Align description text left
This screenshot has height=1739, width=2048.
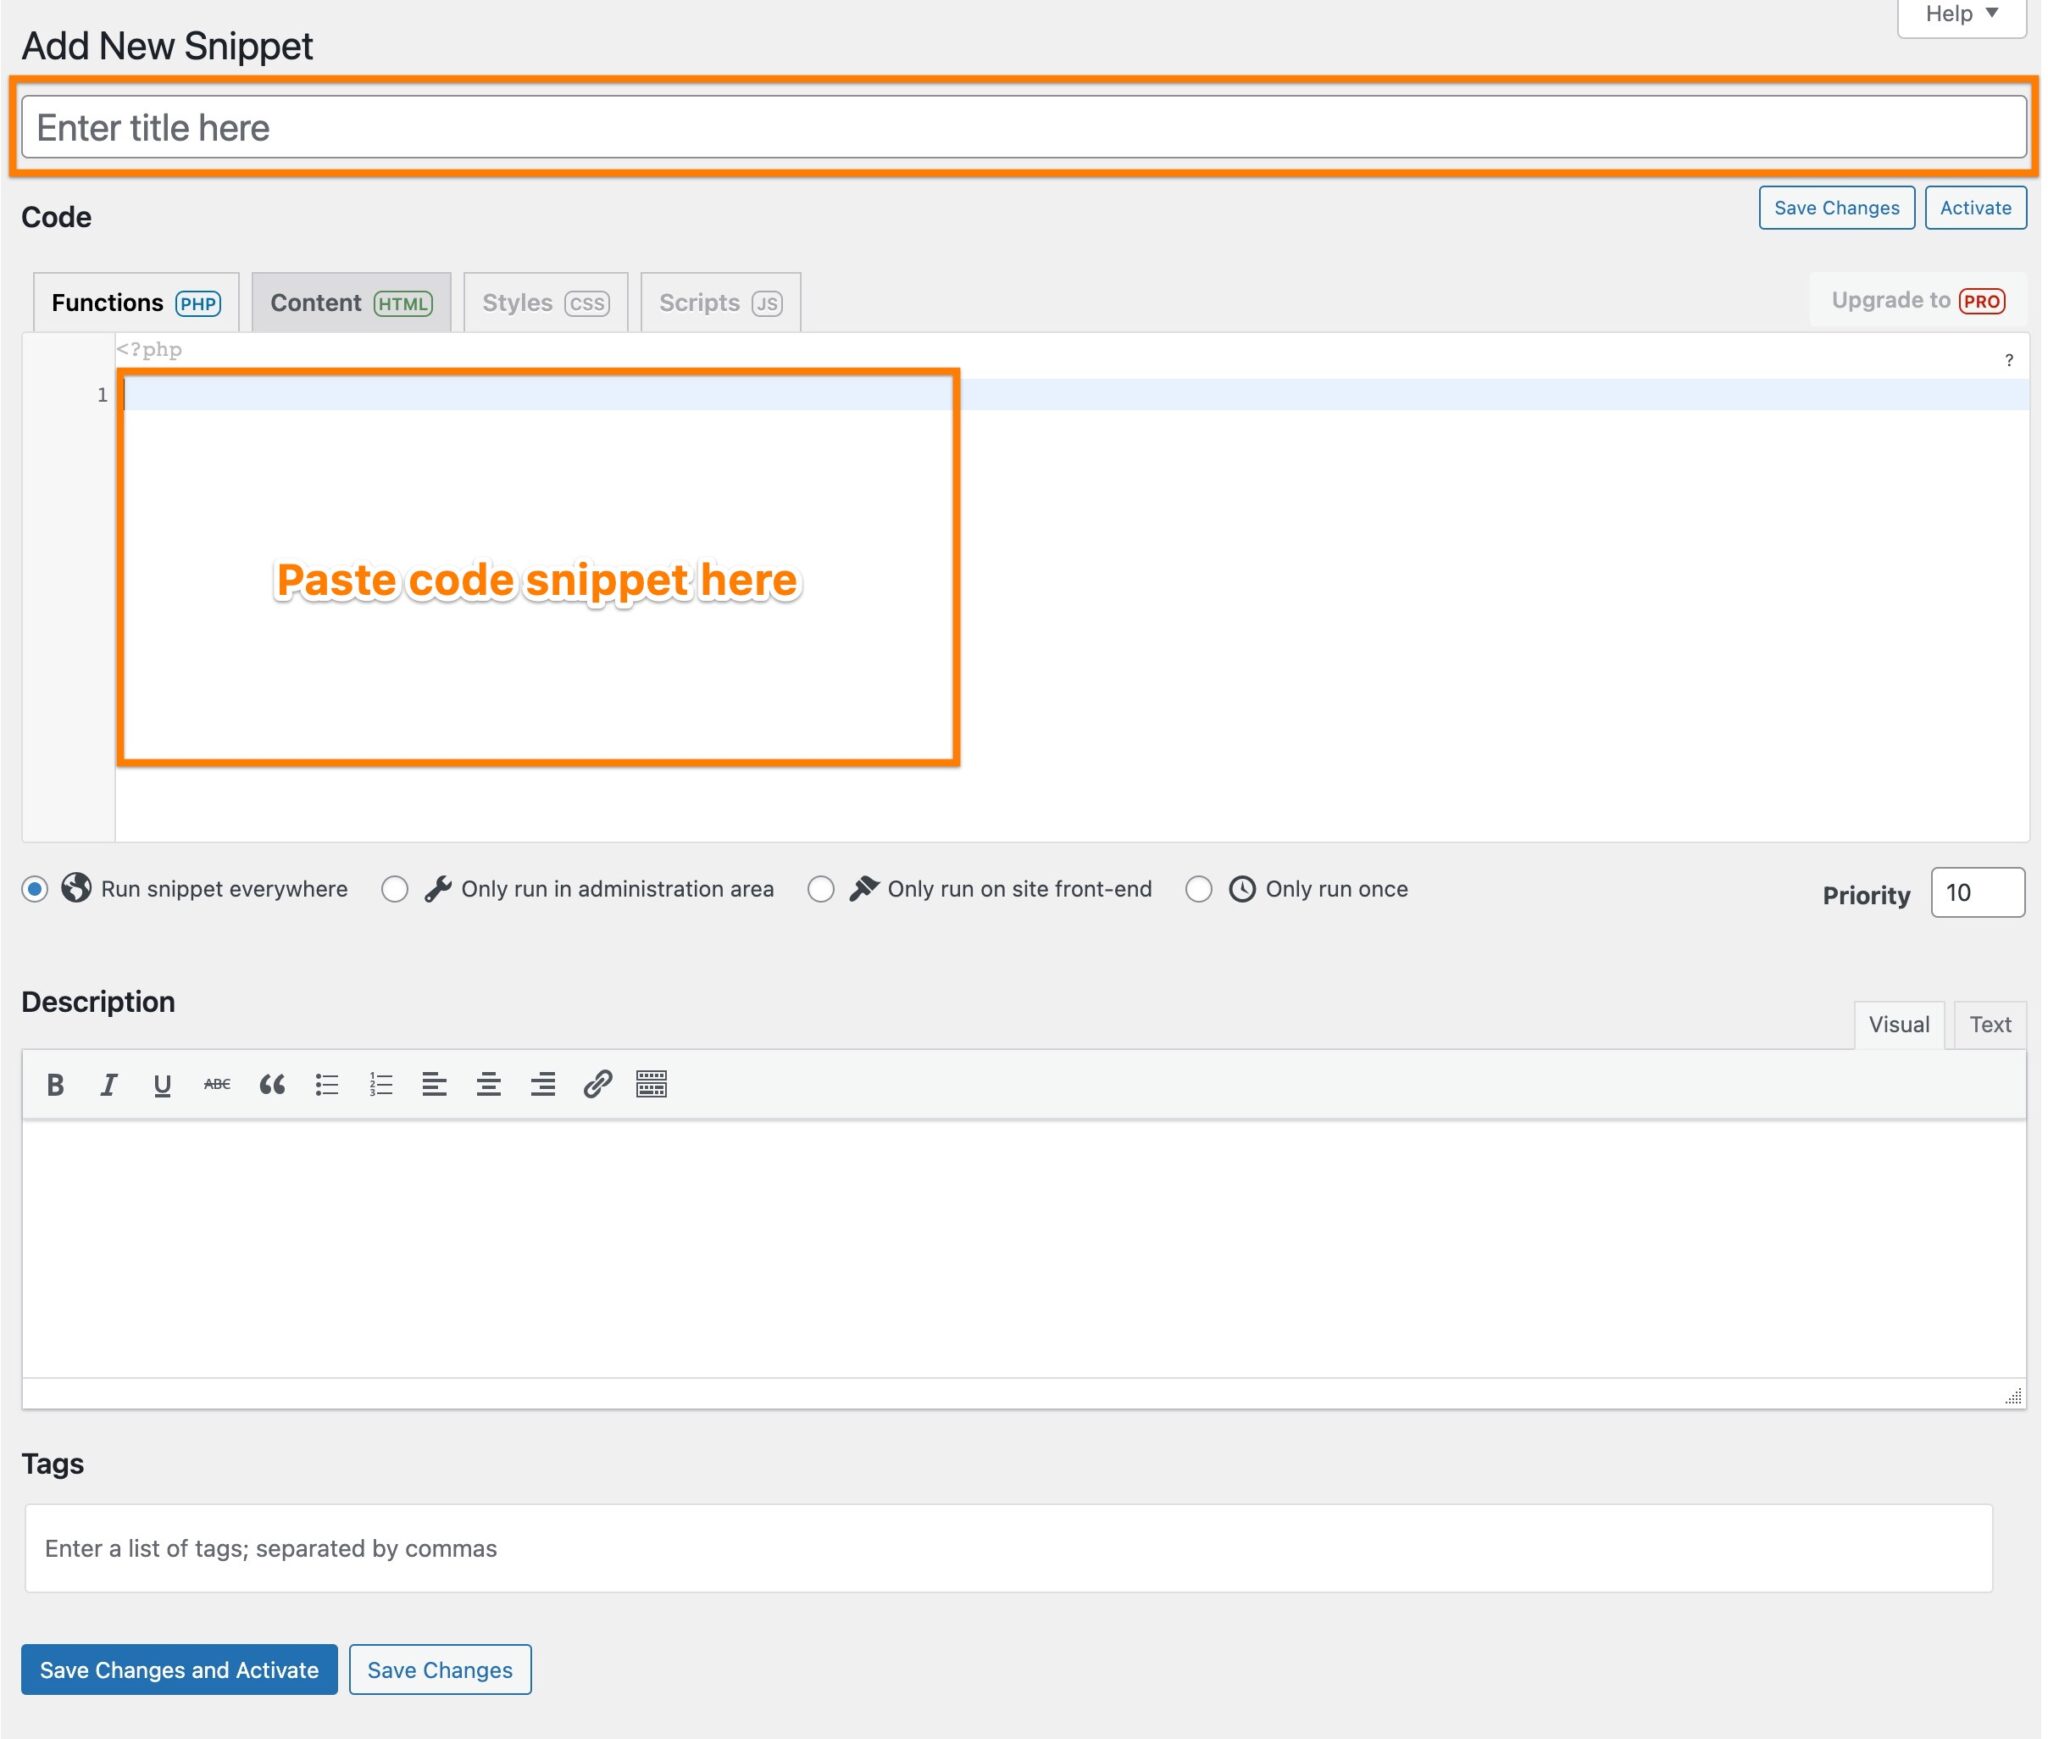point(434,1084)
